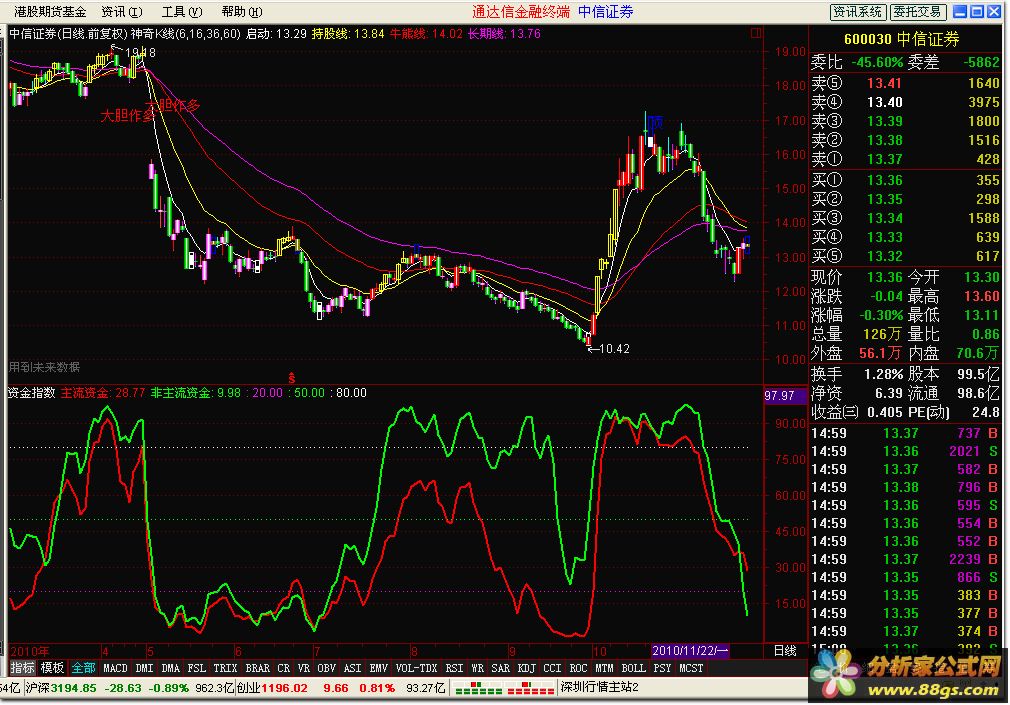Select the CCI indicator
1010x705 pixels.
[x=552, y=668]
